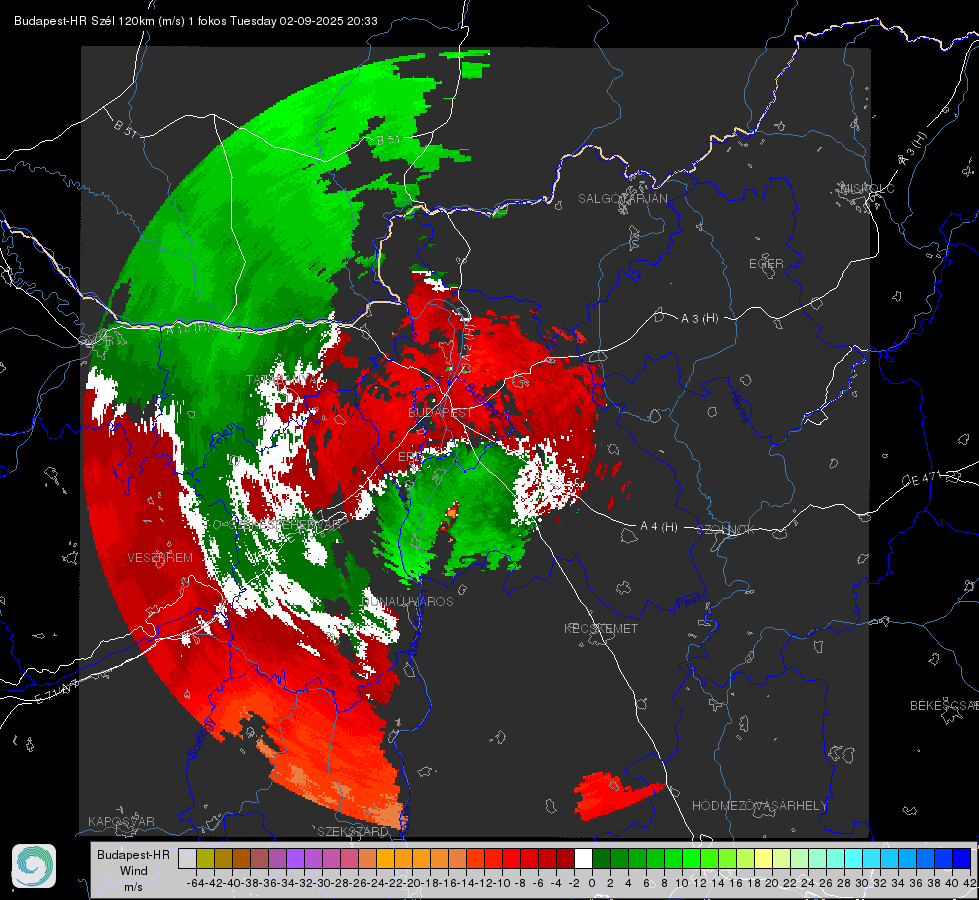This screenshot has width=979, height=900.
Task: Click the 30 legend value
Action: [x=862, y=883]
